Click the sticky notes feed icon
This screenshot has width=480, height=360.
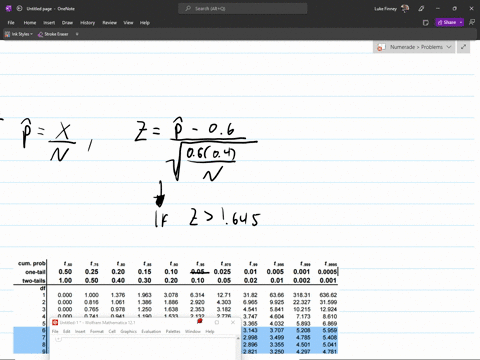[426, 23]
